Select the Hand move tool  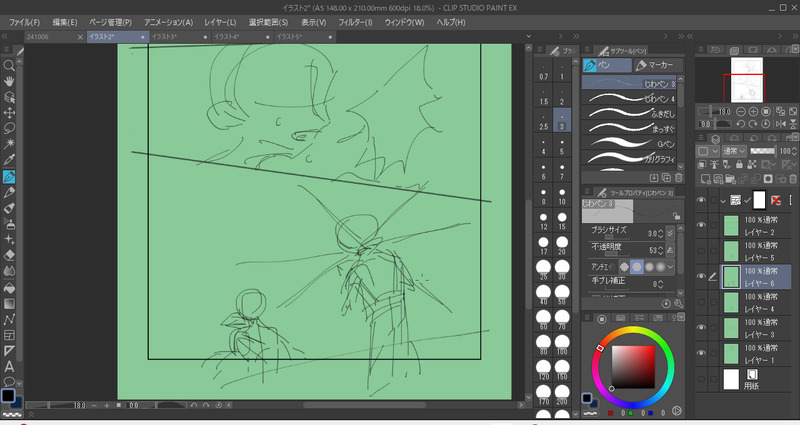click(x=9, y=81)
